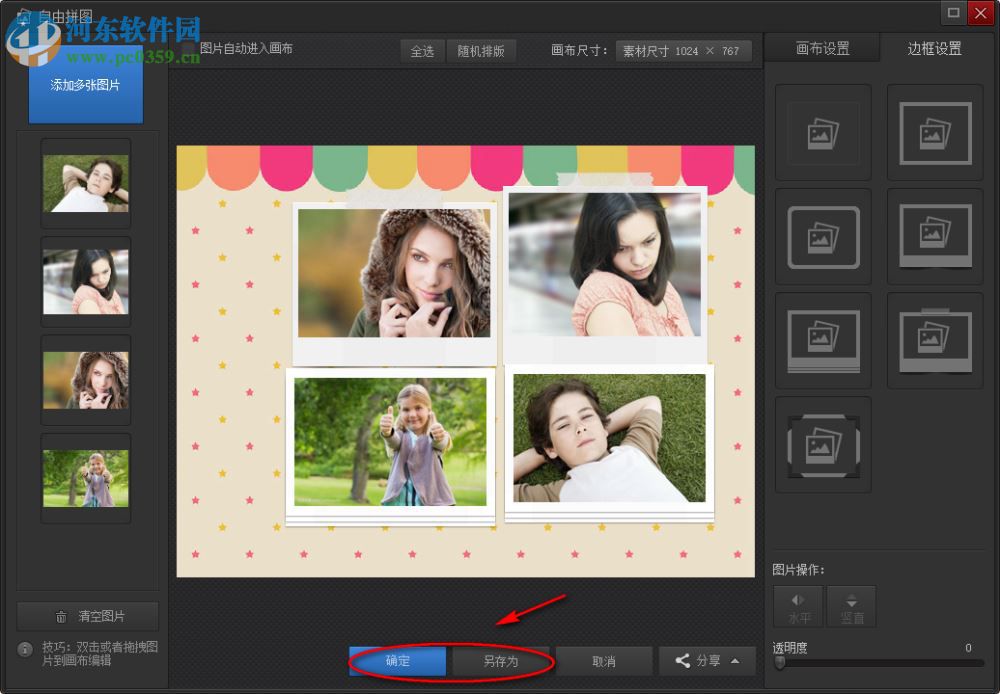
Task: Select the girl in fur hood thumbnail
Action: click(86, 380)
